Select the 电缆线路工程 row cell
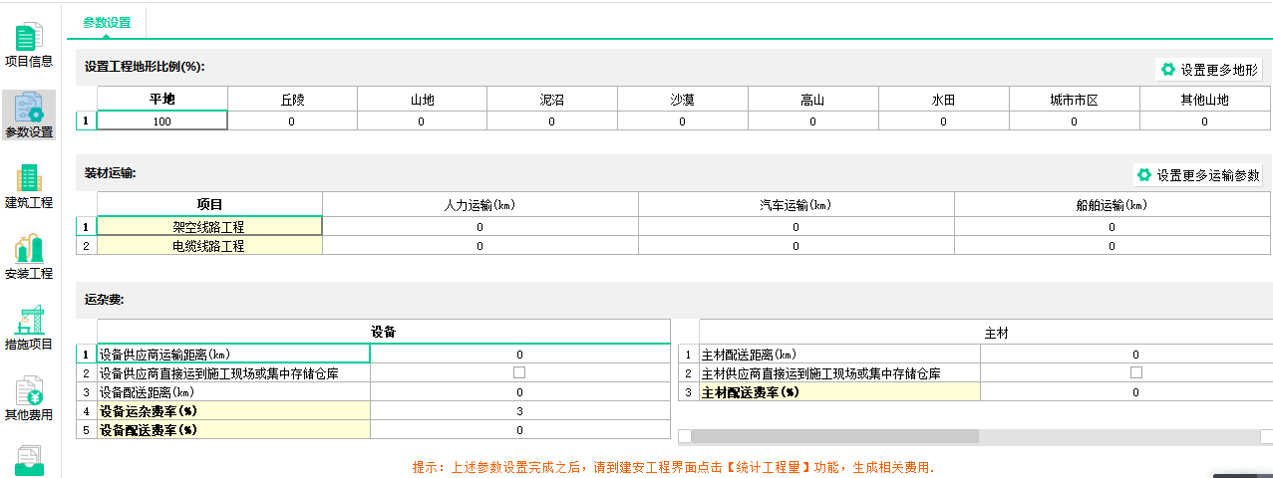Image resolution: width=1273 pixels, height=478 pixels. (209, 245)
